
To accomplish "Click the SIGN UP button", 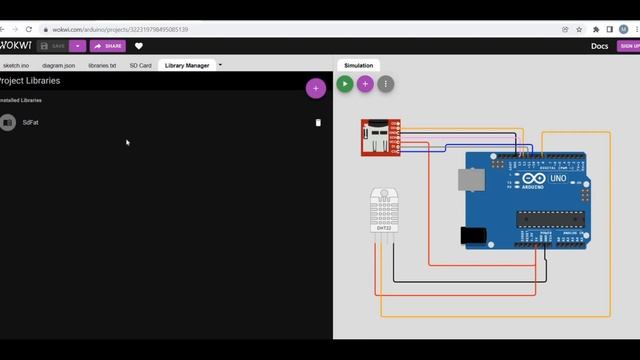I will point(629,46).
